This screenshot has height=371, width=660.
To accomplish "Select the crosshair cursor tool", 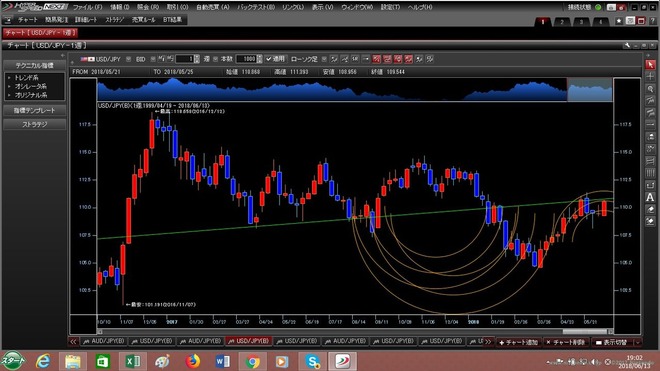I will (650, 77).
